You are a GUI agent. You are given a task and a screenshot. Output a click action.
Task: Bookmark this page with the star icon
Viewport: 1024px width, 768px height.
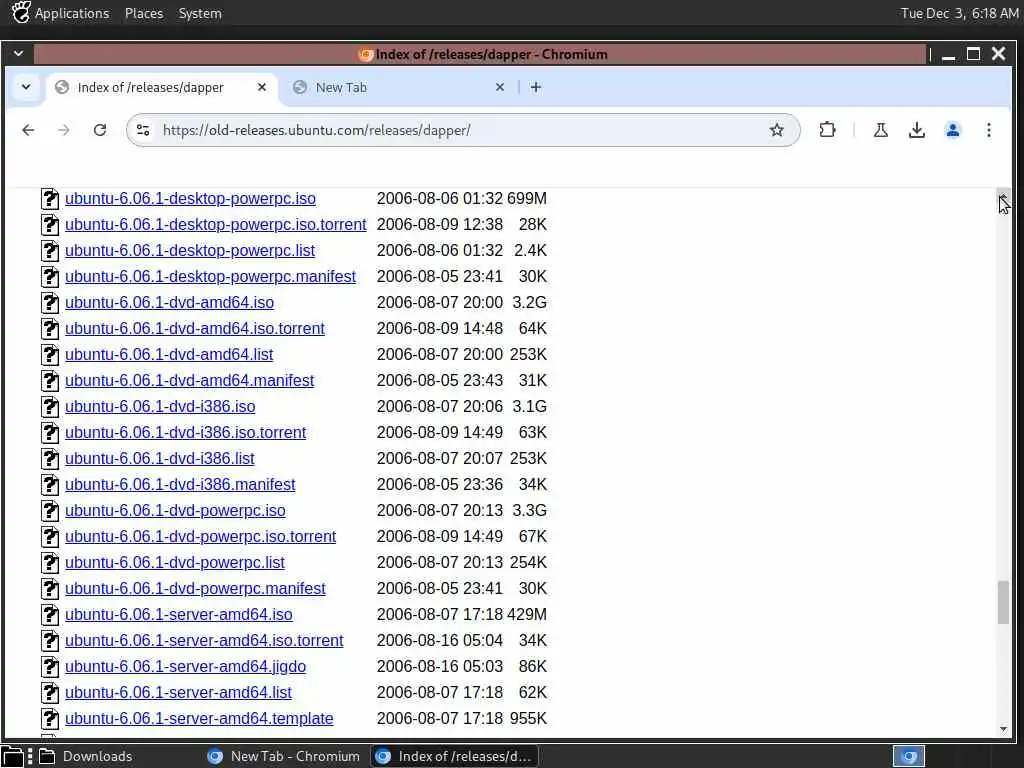click(776, 130)
